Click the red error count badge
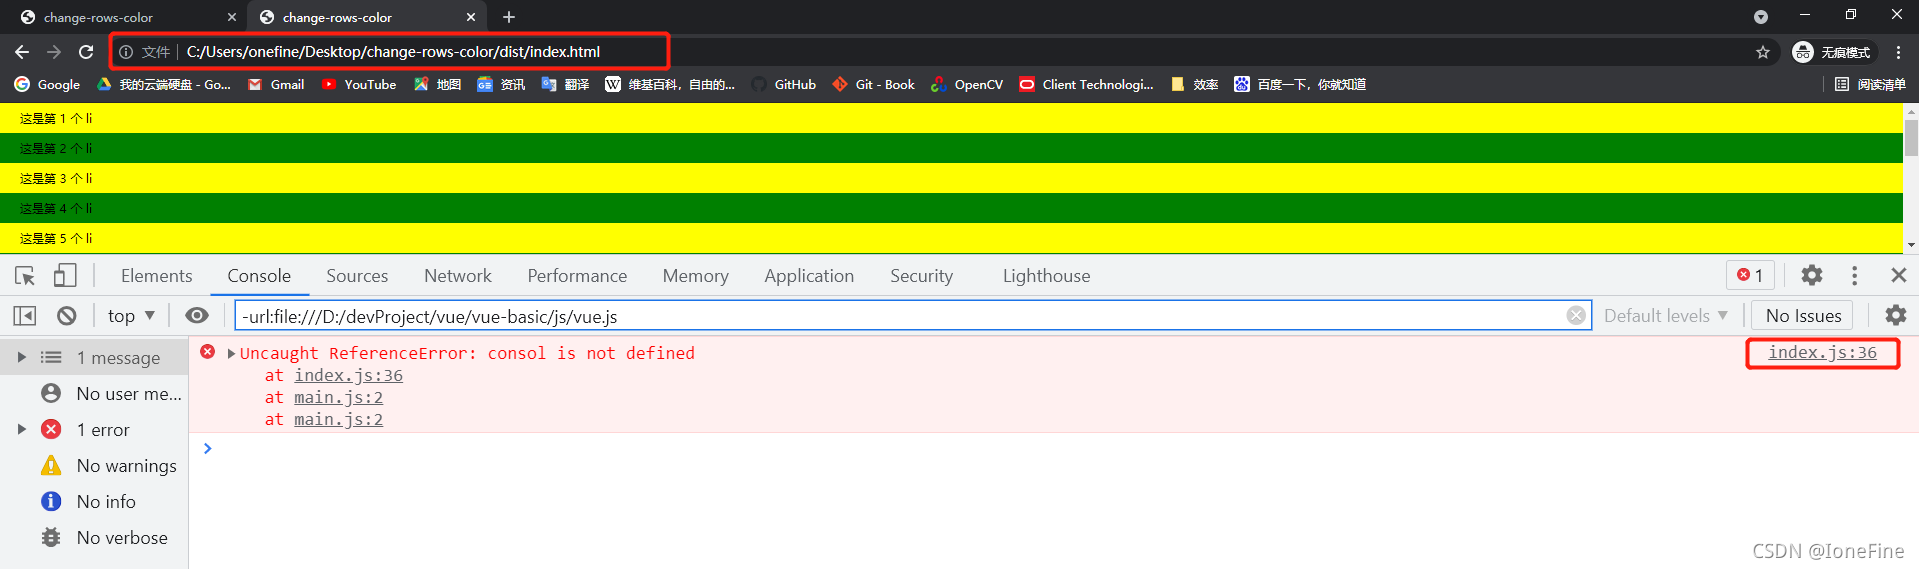1919x569 pixels. click(1750, 275)
